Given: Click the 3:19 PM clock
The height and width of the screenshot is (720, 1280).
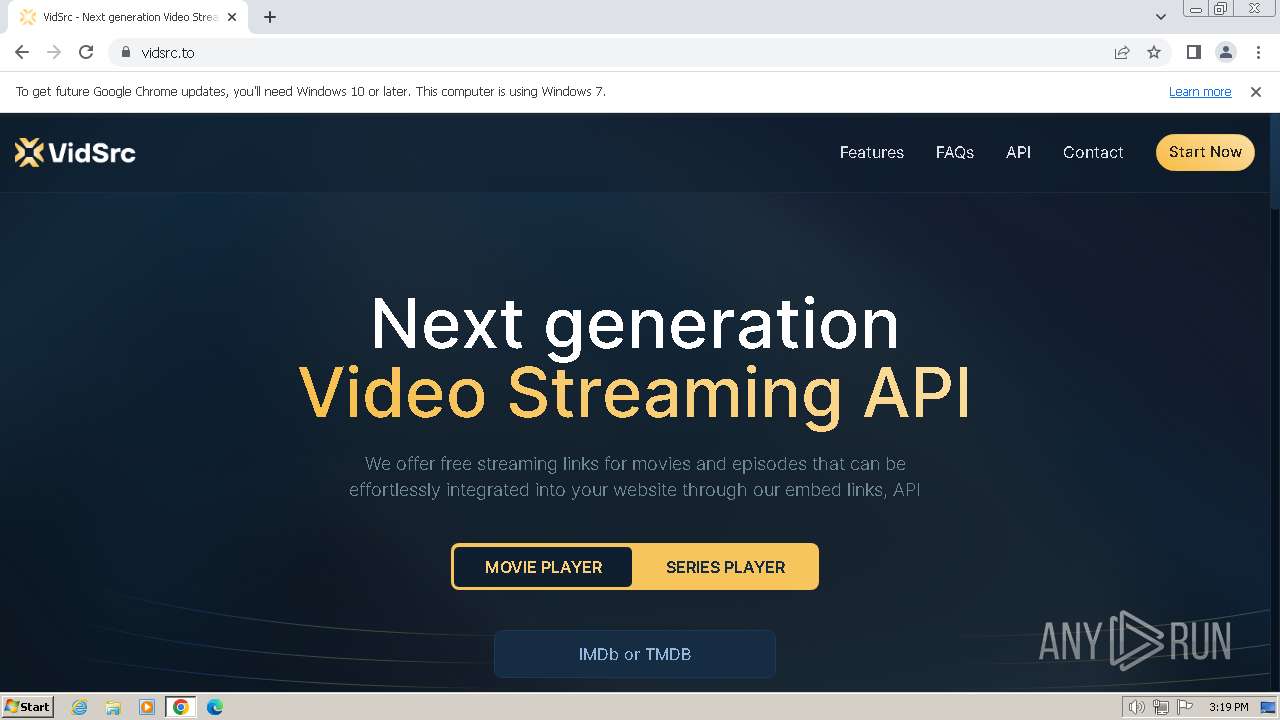Looking at the screenshot, I should pyautogui.click(x=1228, y=707).
